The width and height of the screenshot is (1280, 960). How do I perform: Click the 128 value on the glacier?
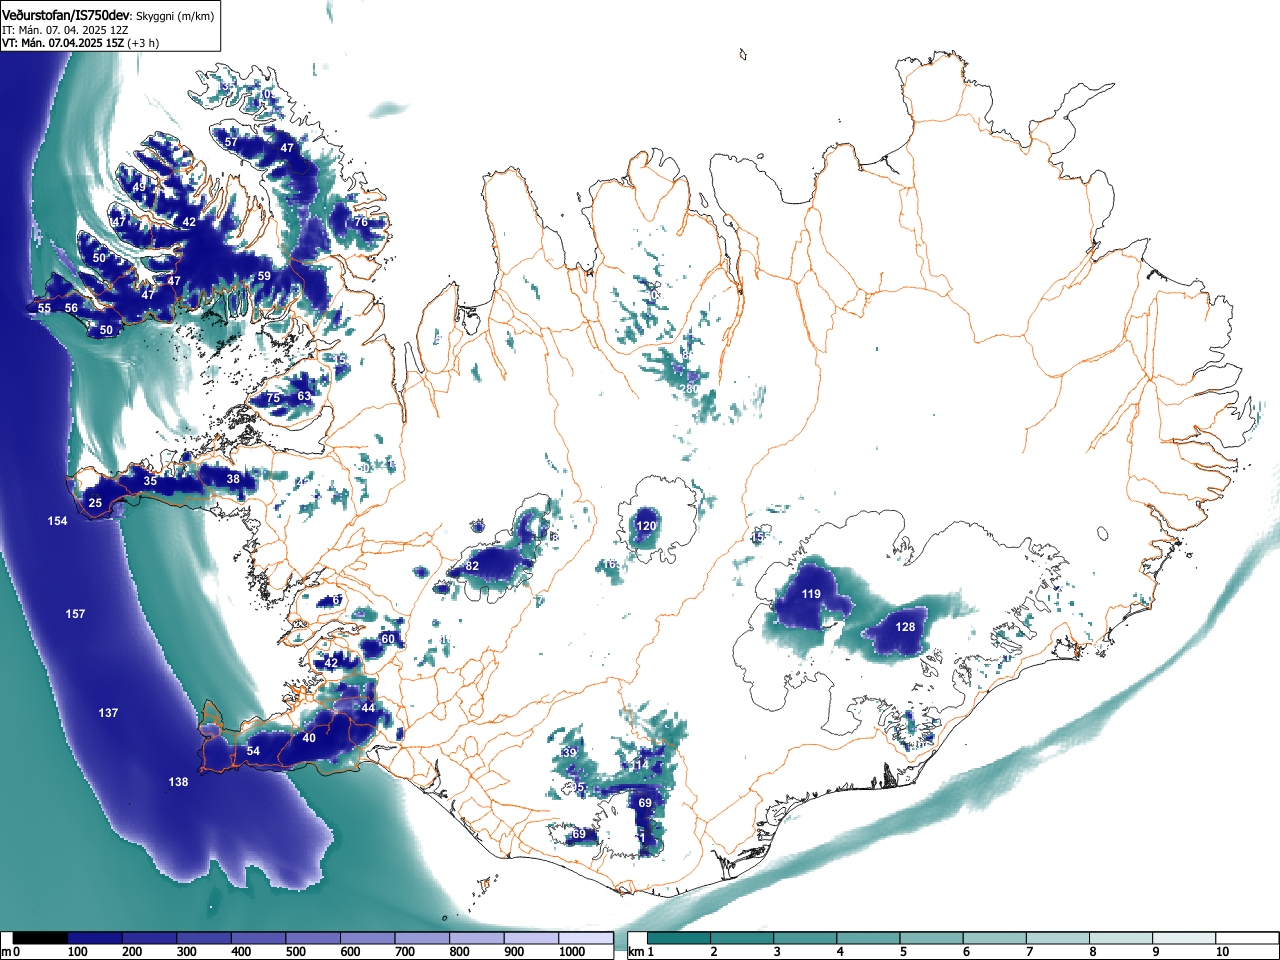[905, 627]
